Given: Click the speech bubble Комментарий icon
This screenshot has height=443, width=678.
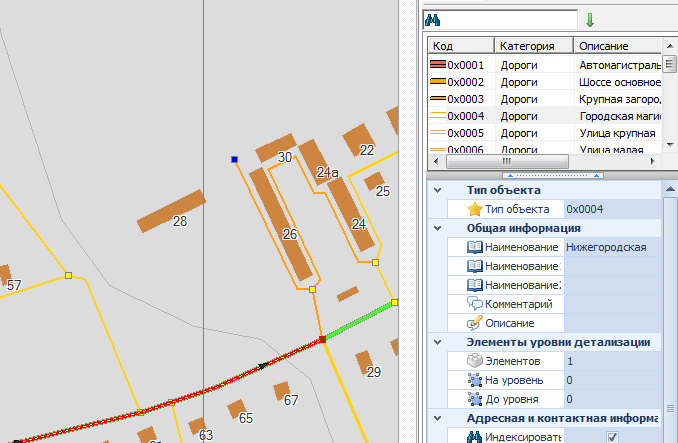Looking at the screenshot, I should 474,304.
